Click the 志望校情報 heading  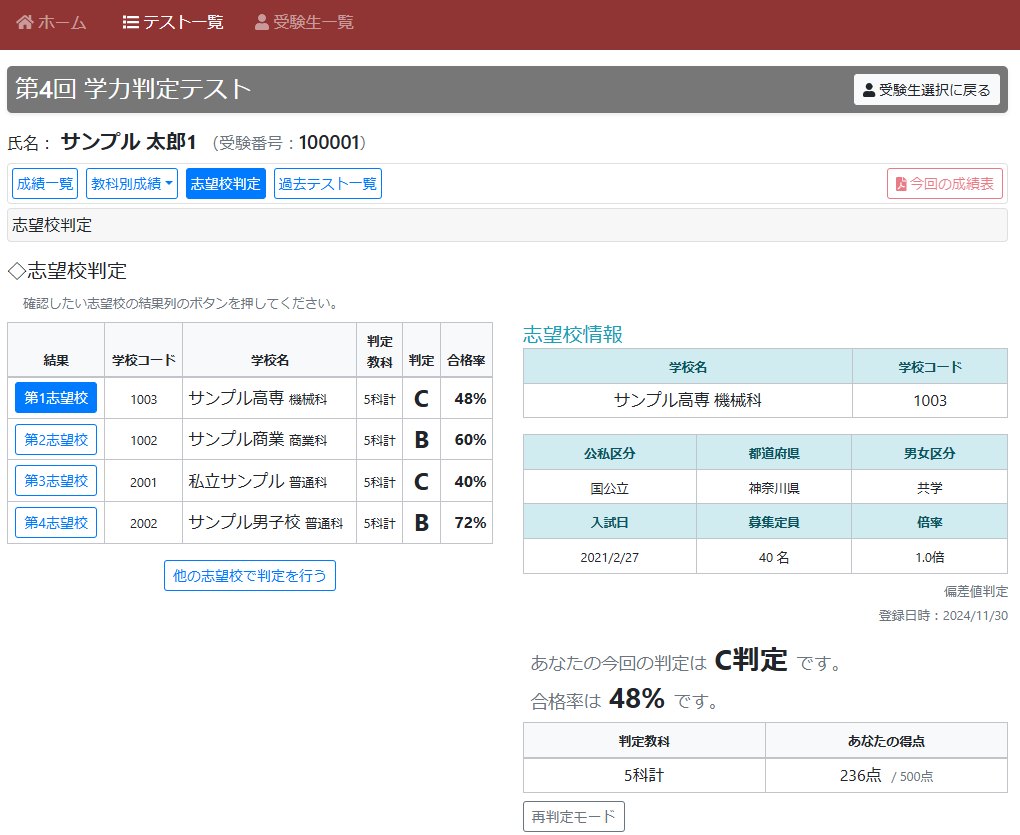(x=573, y=334)
